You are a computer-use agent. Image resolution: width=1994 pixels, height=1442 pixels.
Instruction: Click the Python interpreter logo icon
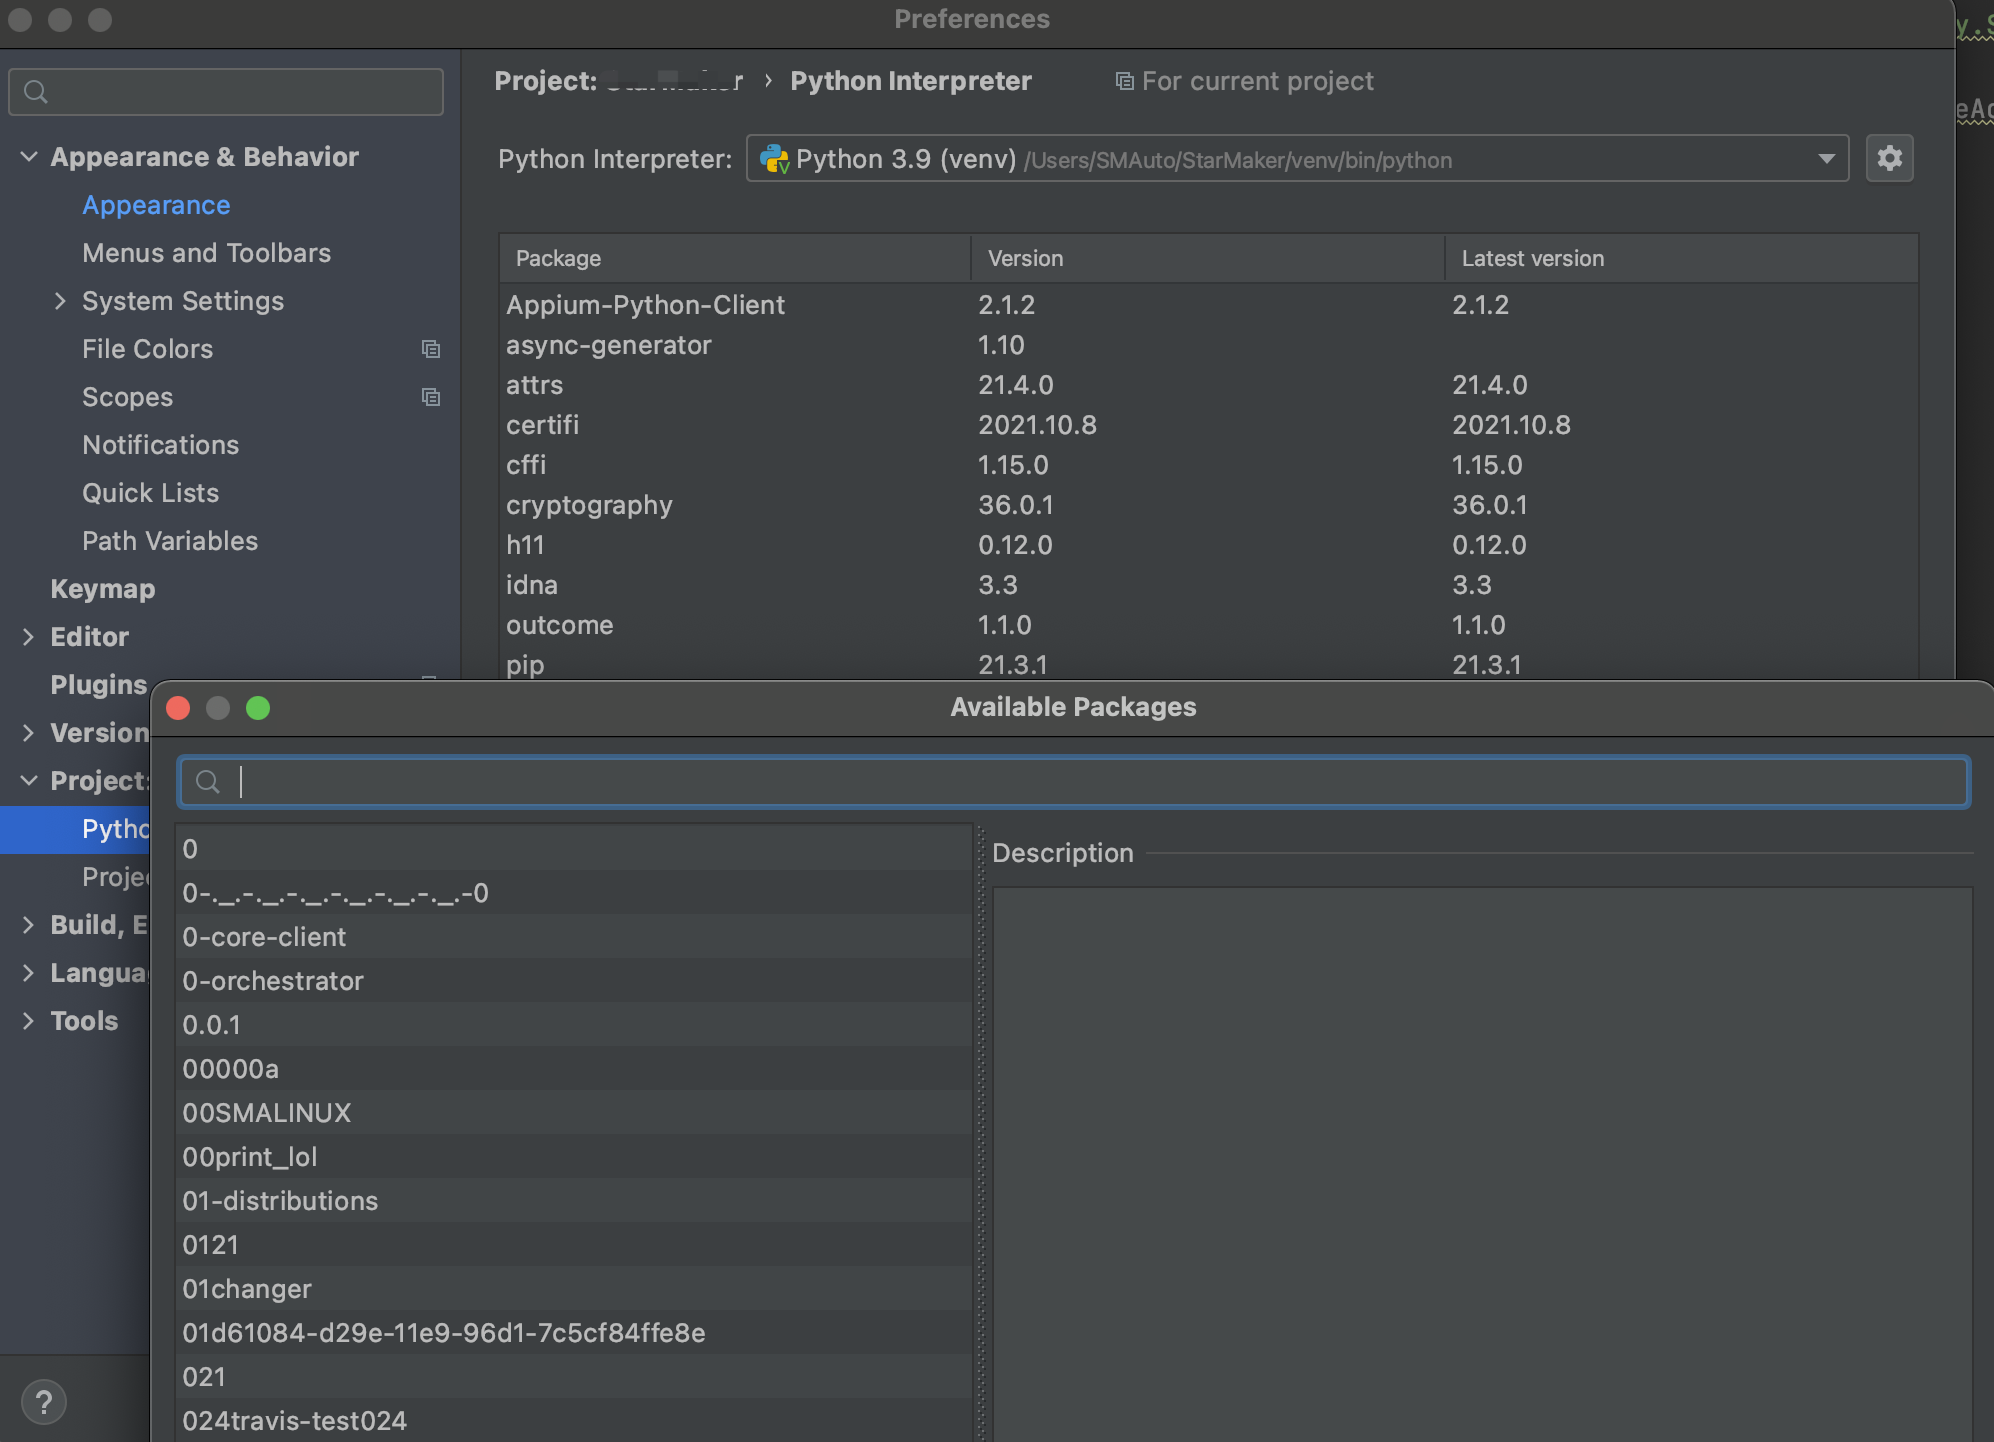click(774, 159)
